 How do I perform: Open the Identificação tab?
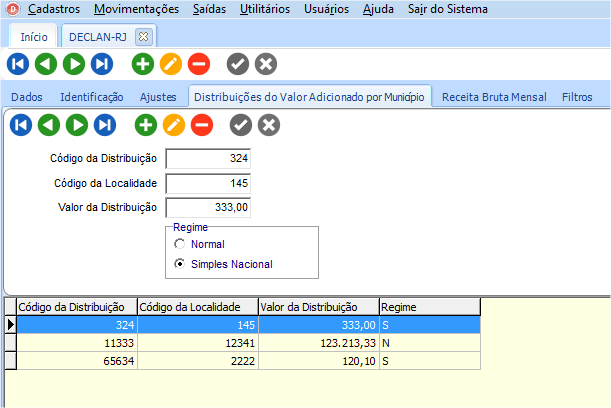coord(92,97)
